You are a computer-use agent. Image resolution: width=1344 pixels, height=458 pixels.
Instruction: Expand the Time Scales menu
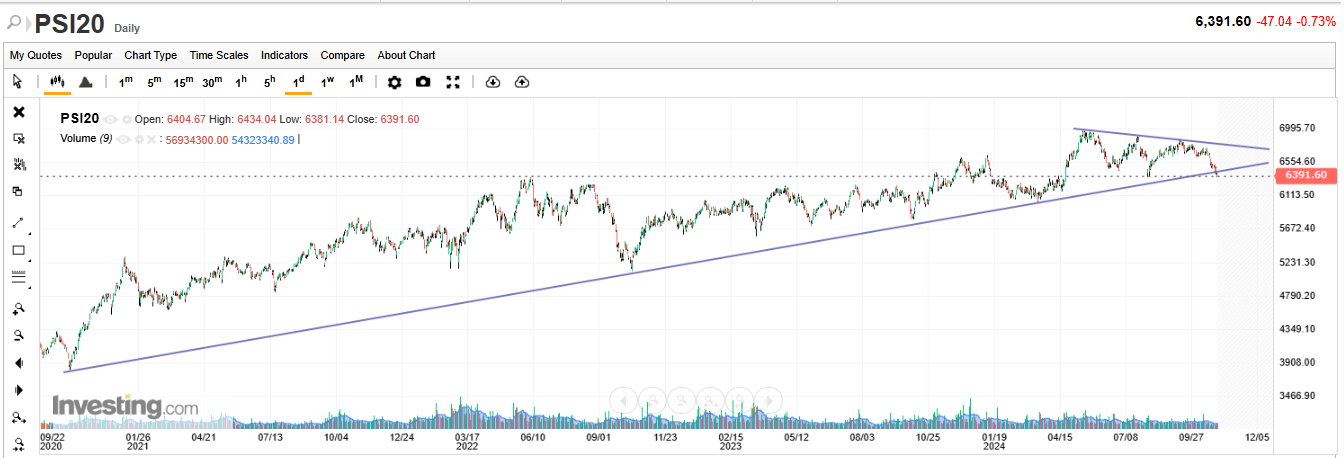[219, 55]
